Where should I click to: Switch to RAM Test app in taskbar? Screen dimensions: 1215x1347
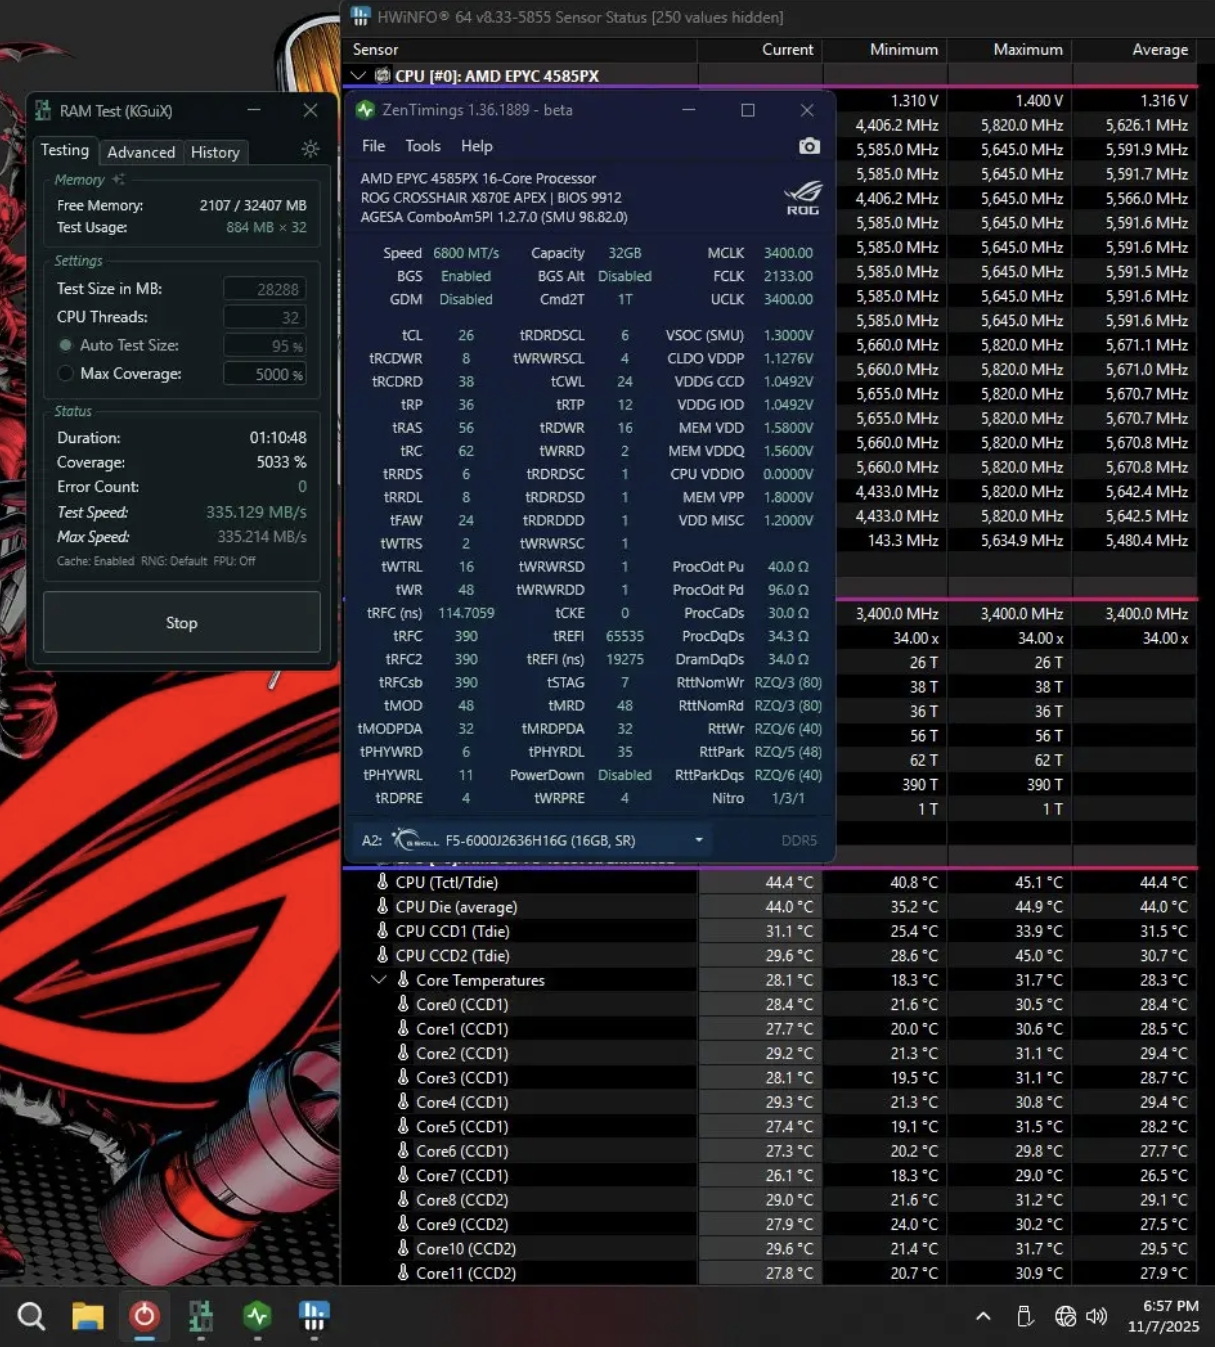201,1316
